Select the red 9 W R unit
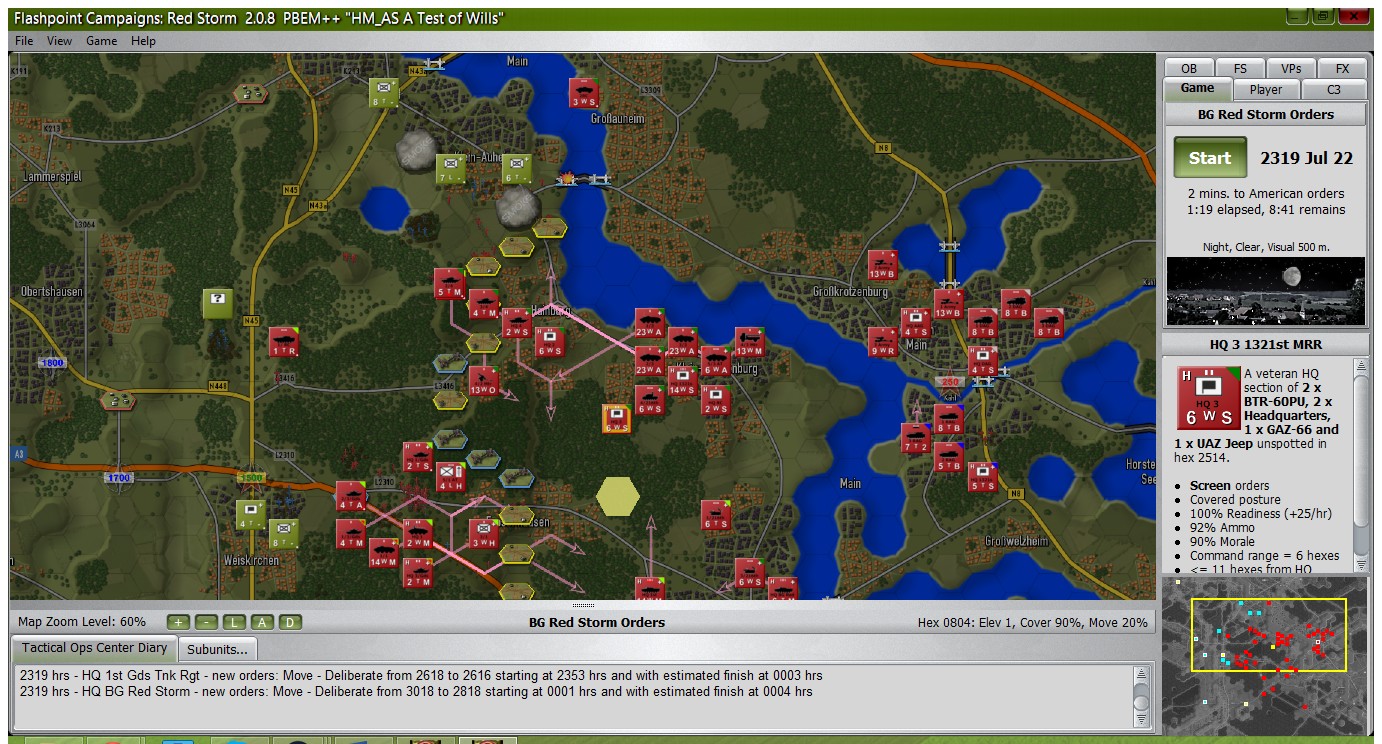The width and height of the screenshot is (1382, 744). click(x=882, y=342)
